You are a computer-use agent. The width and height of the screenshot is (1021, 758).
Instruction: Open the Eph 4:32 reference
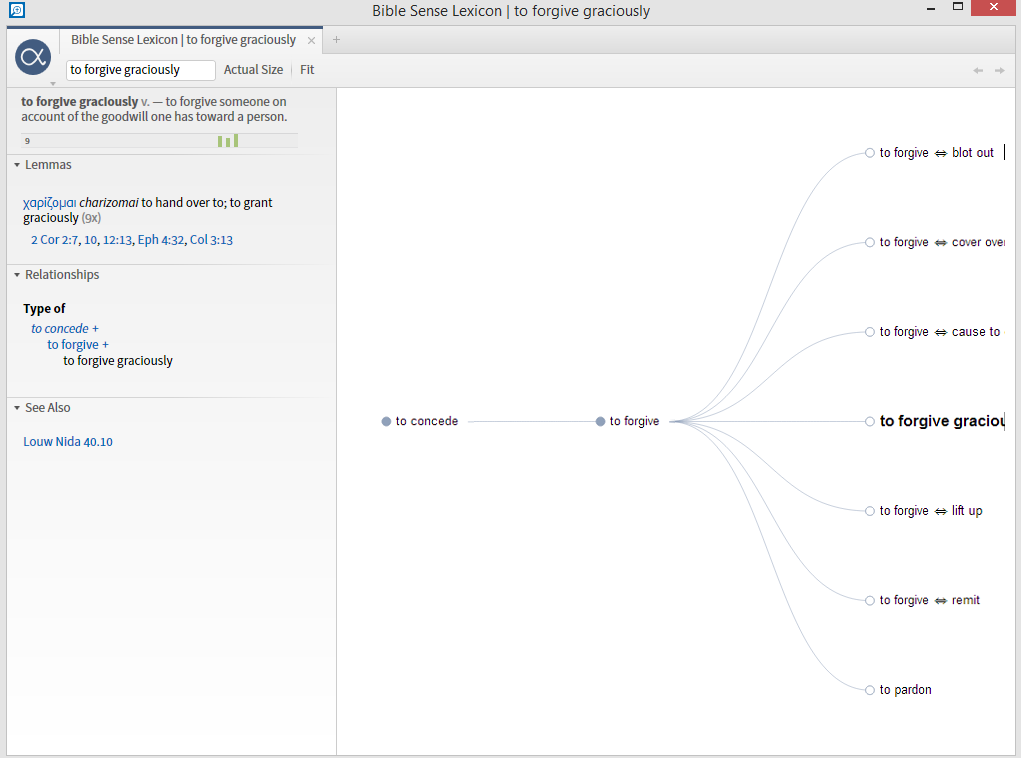click(161, 240)
